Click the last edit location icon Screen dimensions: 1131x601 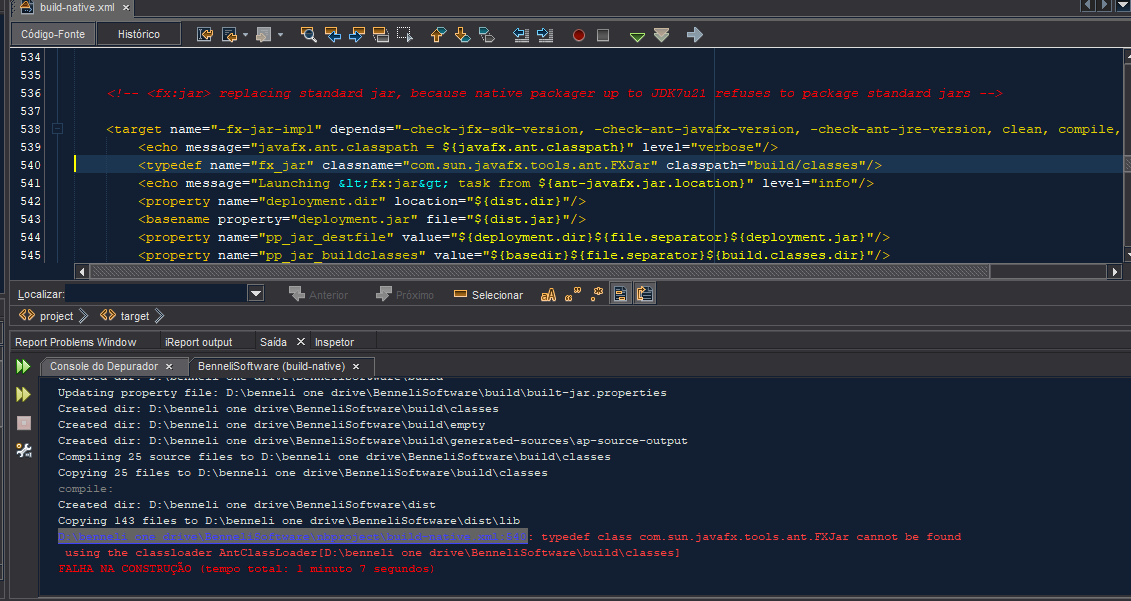[x=205, y=35]
